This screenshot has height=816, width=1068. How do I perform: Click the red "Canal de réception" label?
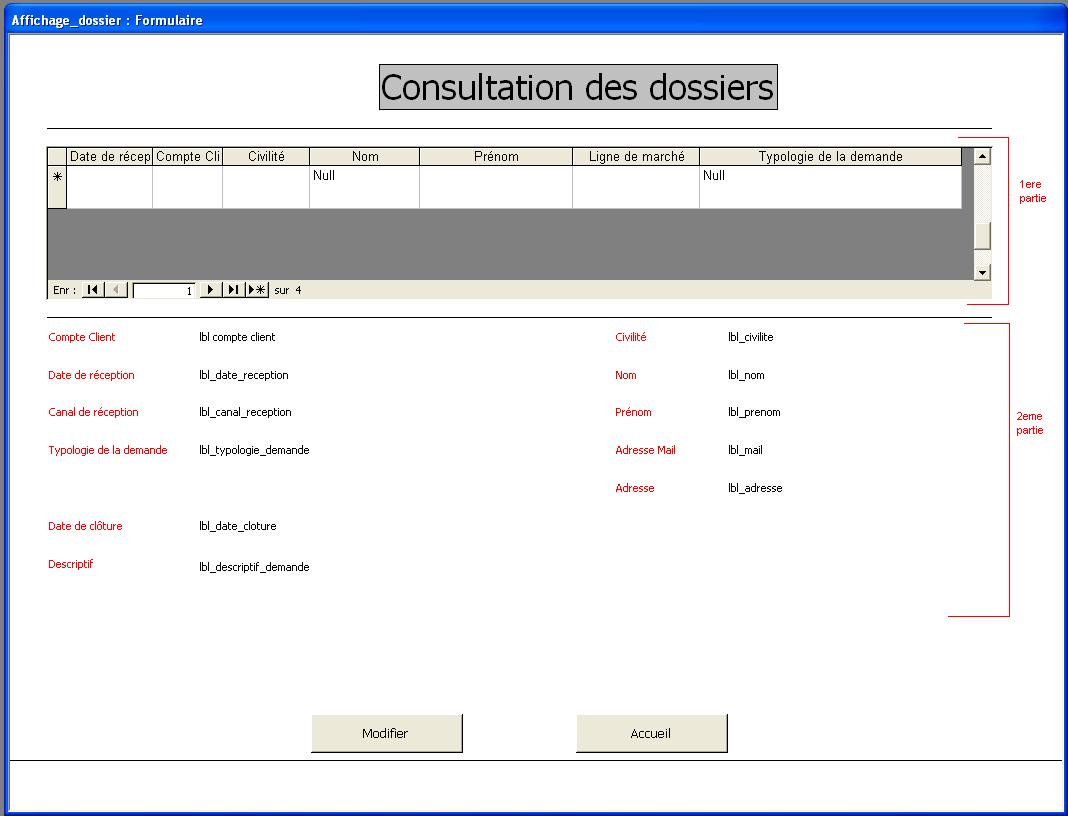click(x=93, y=412)
